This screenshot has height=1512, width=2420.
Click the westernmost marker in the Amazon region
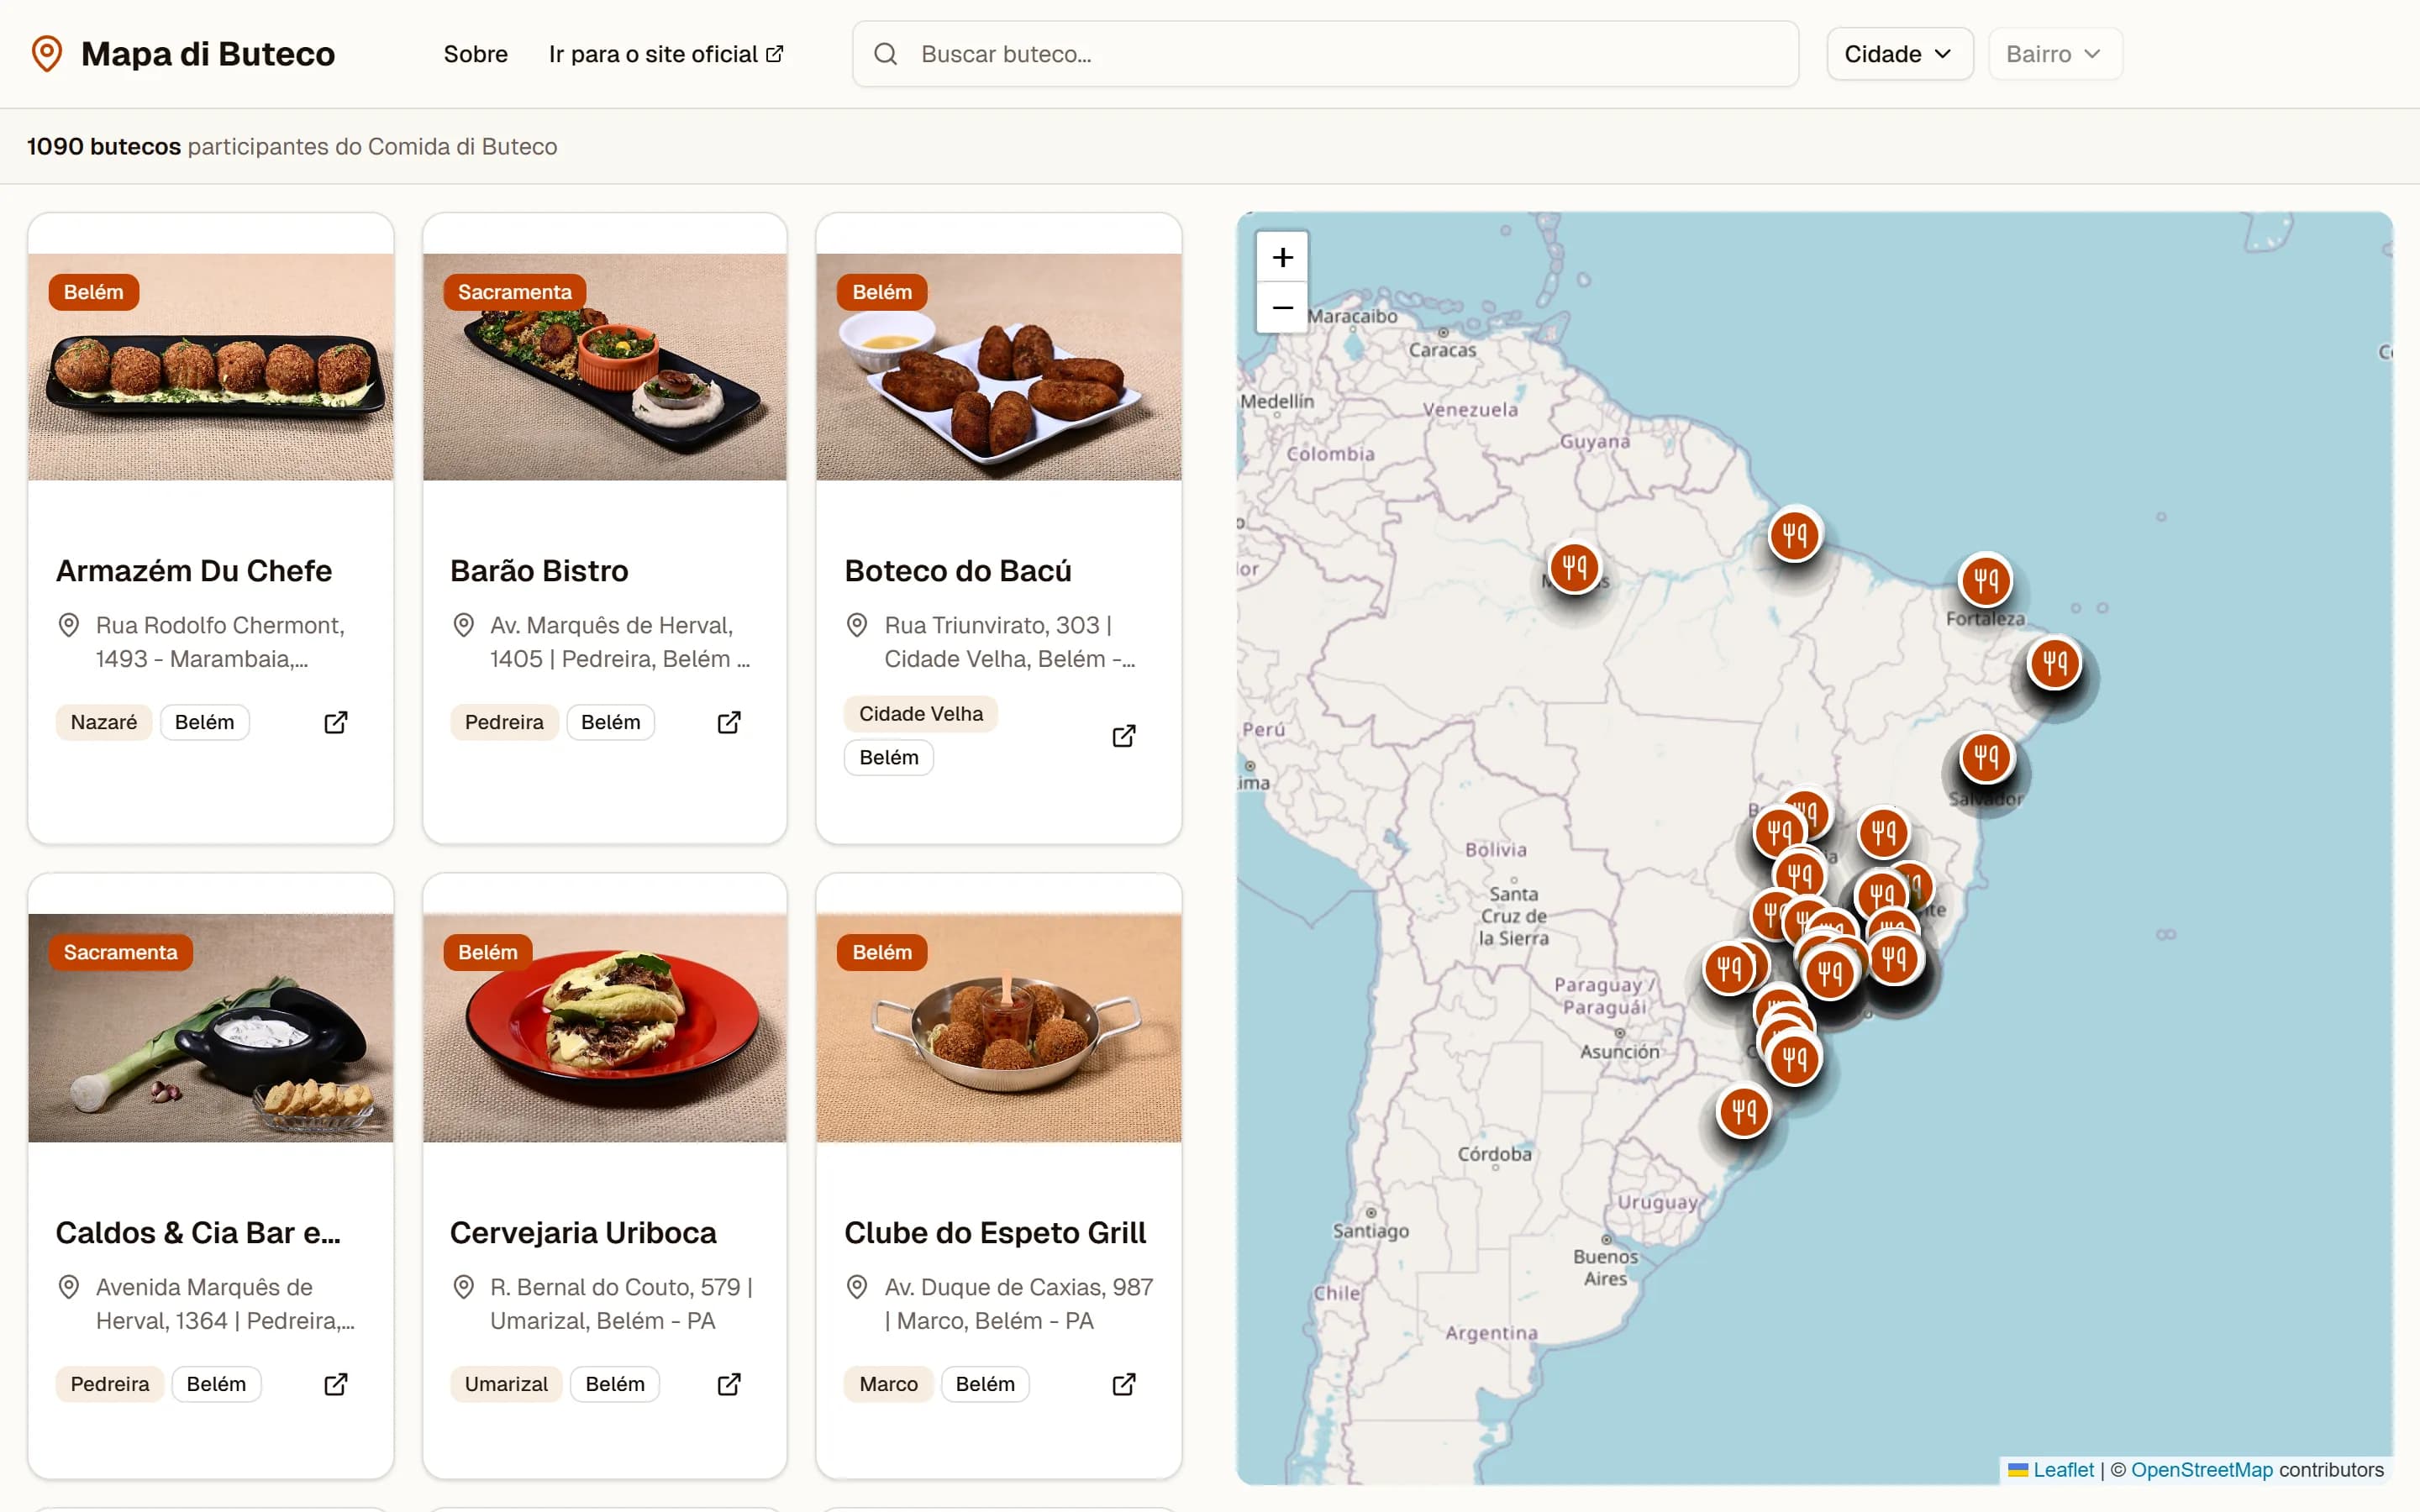pyautogui.click(x=1574, y=568)
